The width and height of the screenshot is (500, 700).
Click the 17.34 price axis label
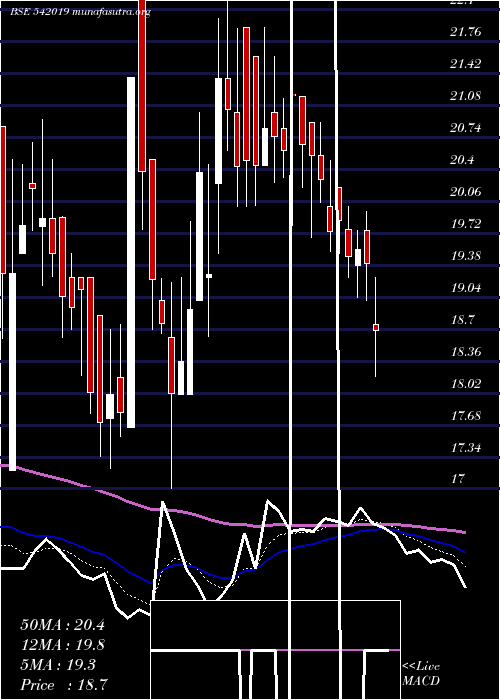click(x=466, y=447)
